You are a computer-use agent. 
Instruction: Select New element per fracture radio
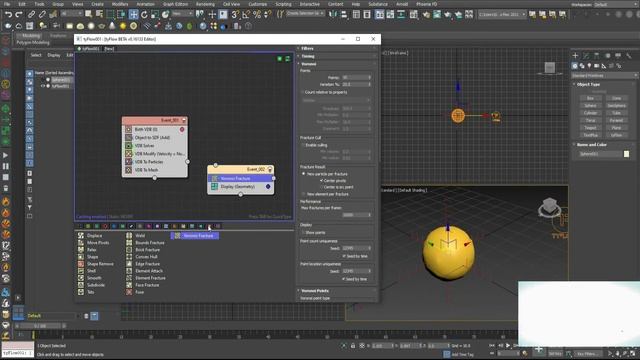pos(303,194)
